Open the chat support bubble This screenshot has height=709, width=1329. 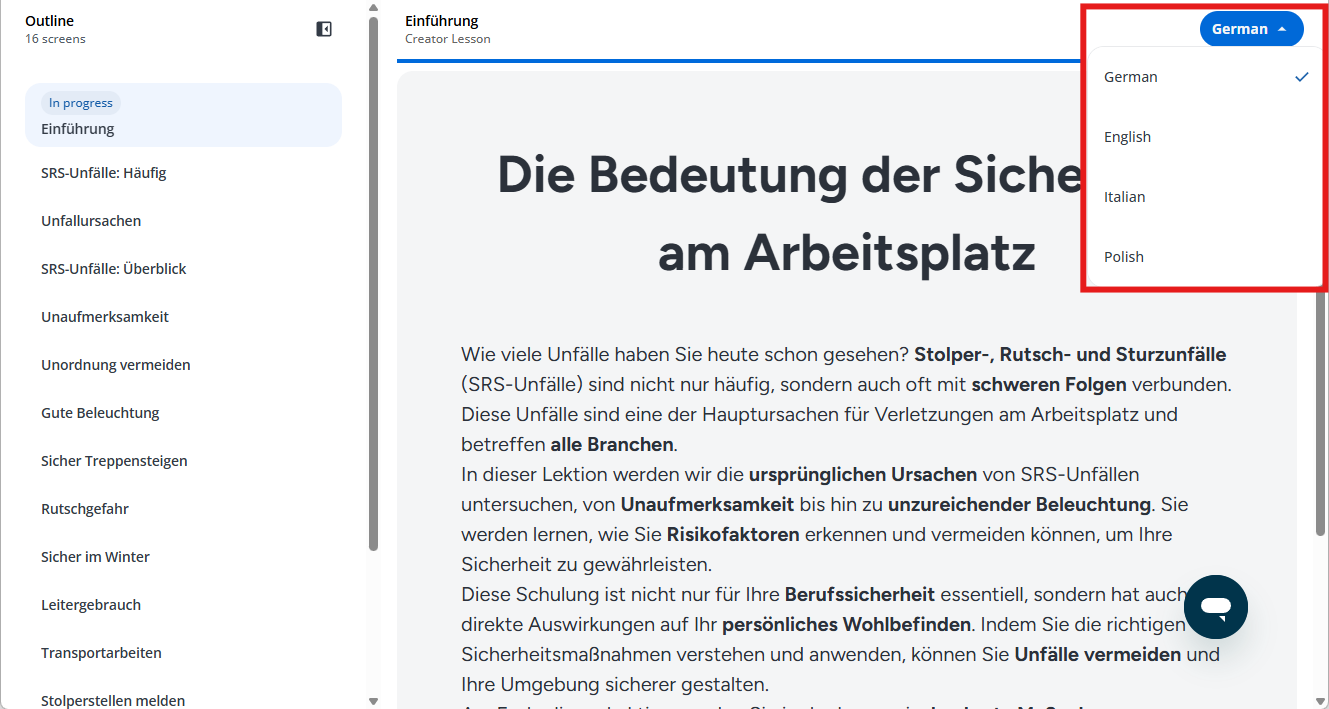click(x=1215, y=607)
